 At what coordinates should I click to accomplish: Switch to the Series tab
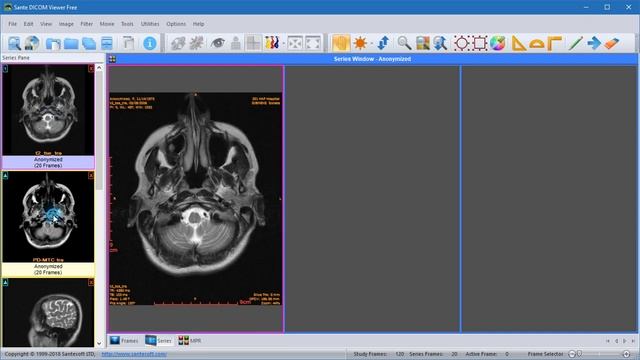pos(159,340)
